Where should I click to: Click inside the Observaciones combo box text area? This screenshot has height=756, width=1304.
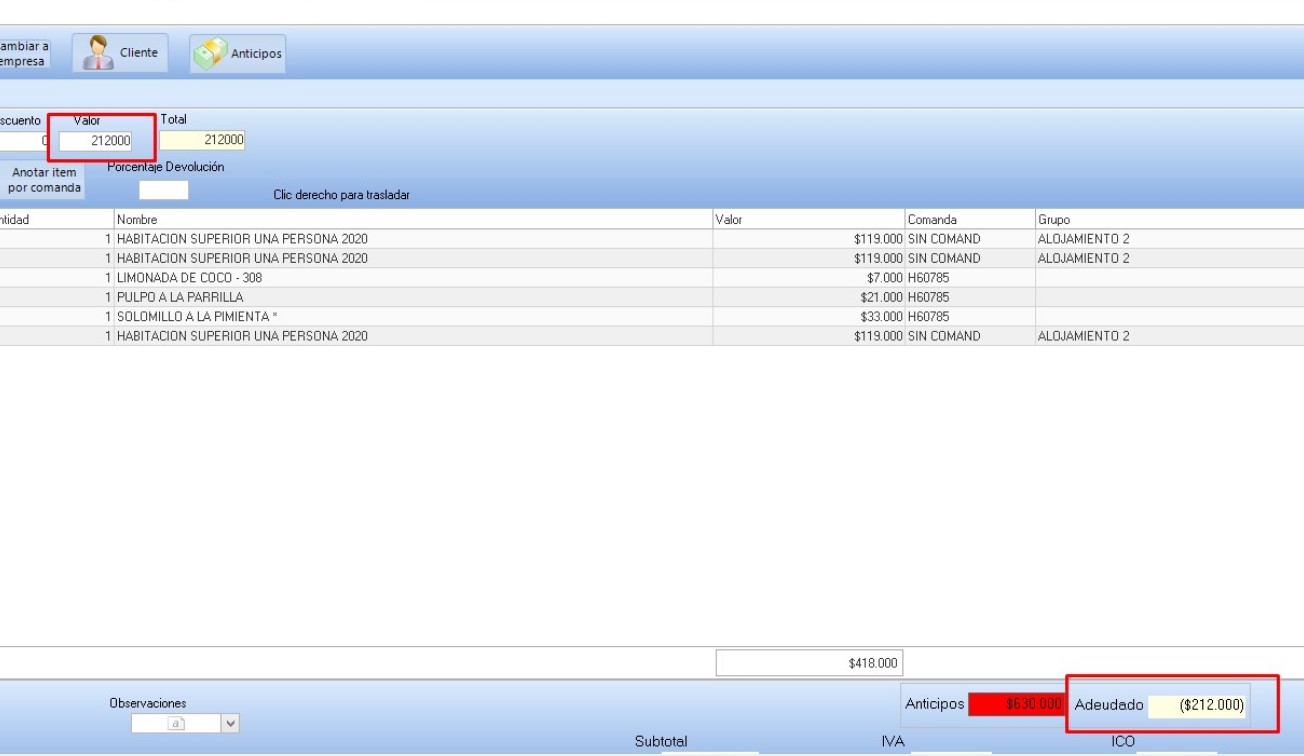click(176, 723)
